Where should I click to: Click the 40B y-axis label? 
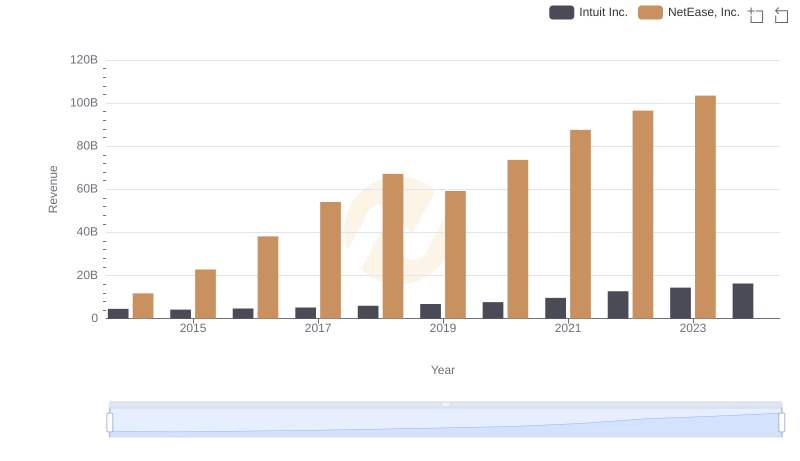(x=87, y=232)
